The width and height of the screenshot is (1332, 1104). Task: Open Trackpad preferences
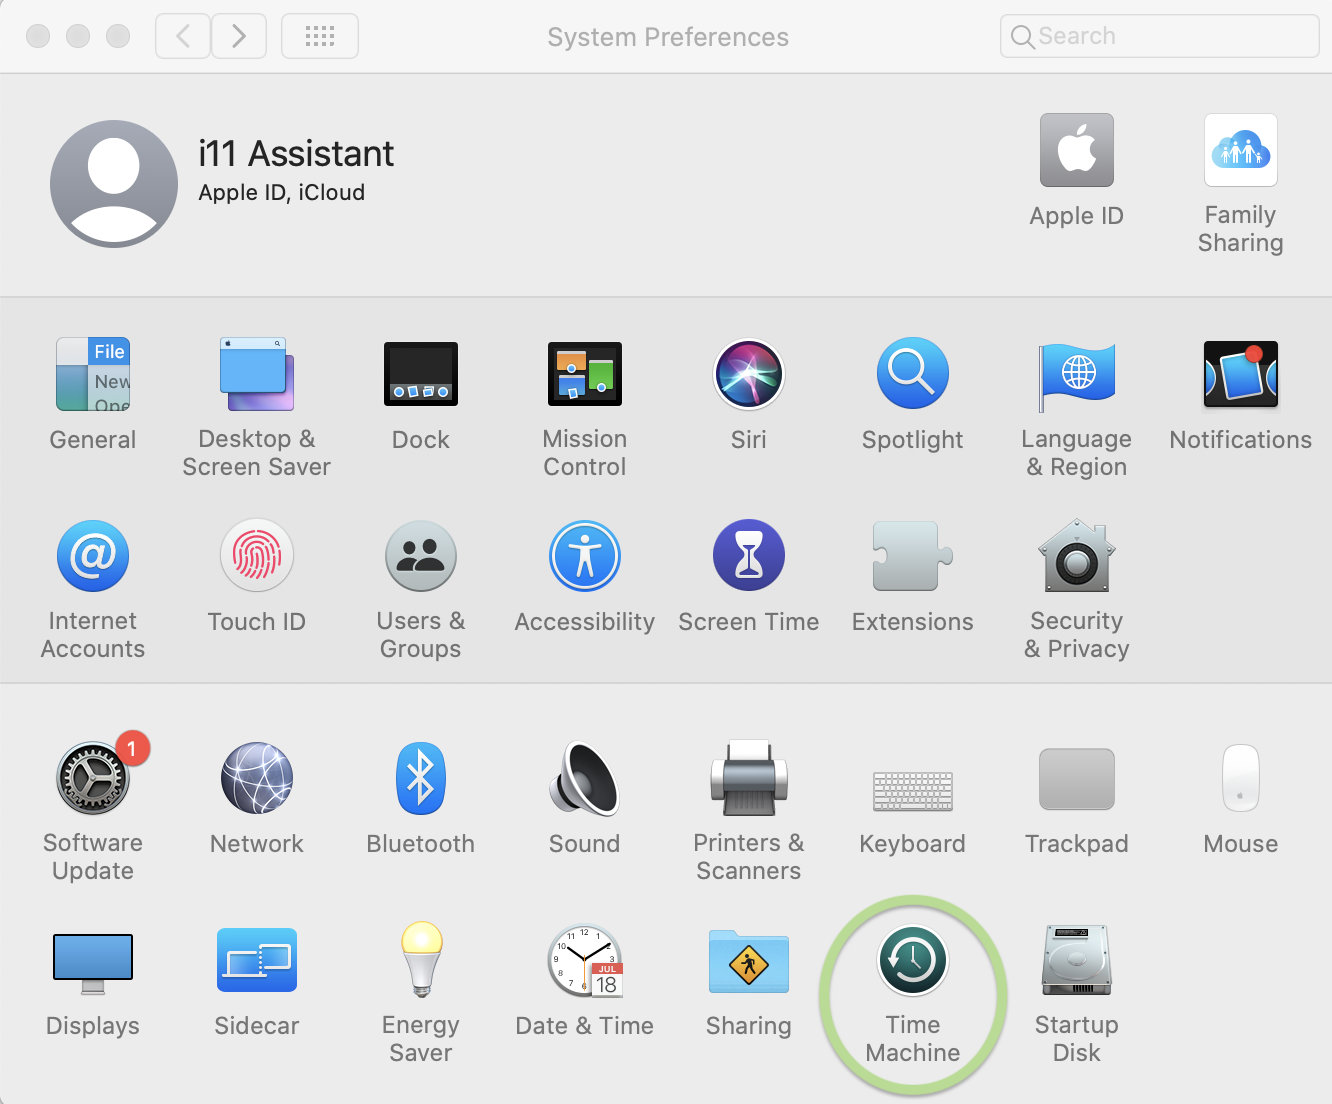tap(1077, 778)
